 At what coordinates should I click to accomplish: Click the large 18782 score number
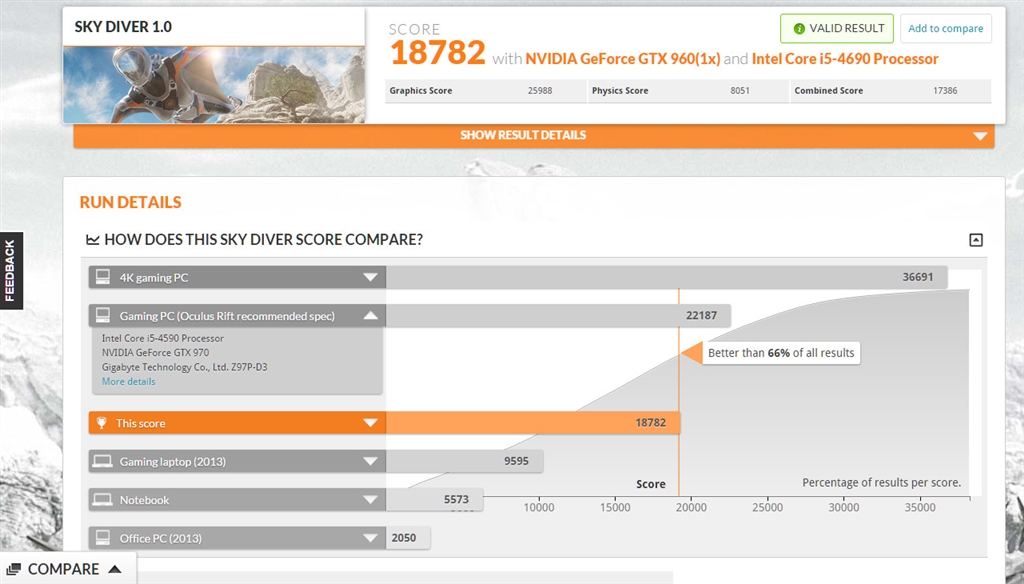click(x=438, y=52)
